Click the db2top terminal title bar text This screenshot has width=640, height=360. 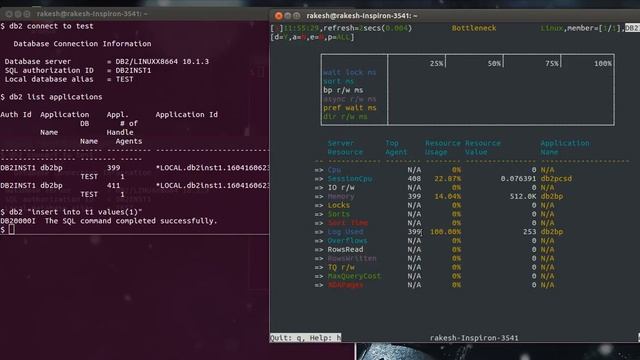(x=362, y=16)
